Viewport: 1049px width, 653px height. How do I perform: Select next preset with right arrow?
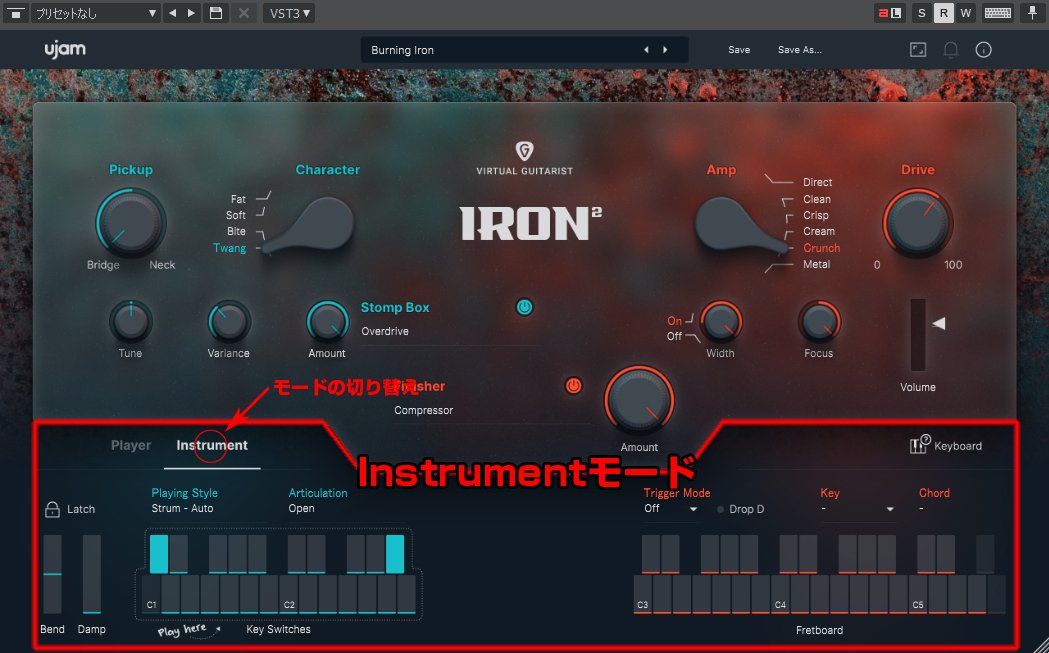click(x=665, y=50)
